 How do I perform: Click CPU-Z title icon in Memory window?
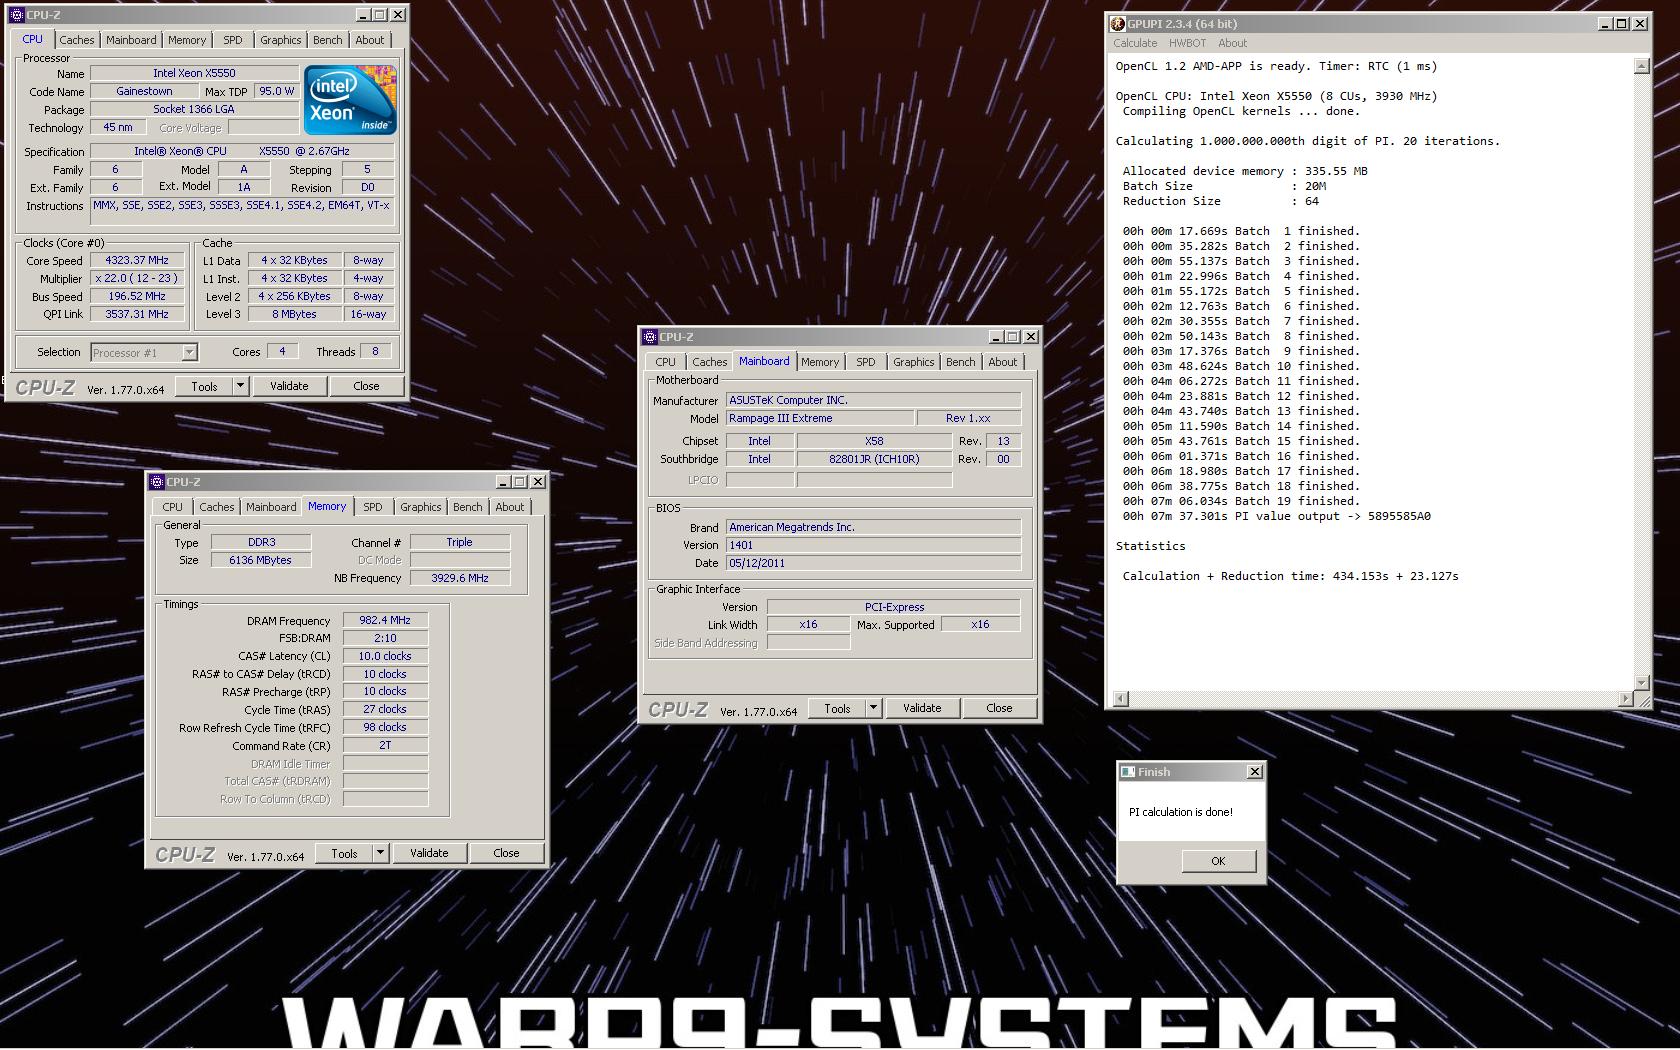point(156,482)
